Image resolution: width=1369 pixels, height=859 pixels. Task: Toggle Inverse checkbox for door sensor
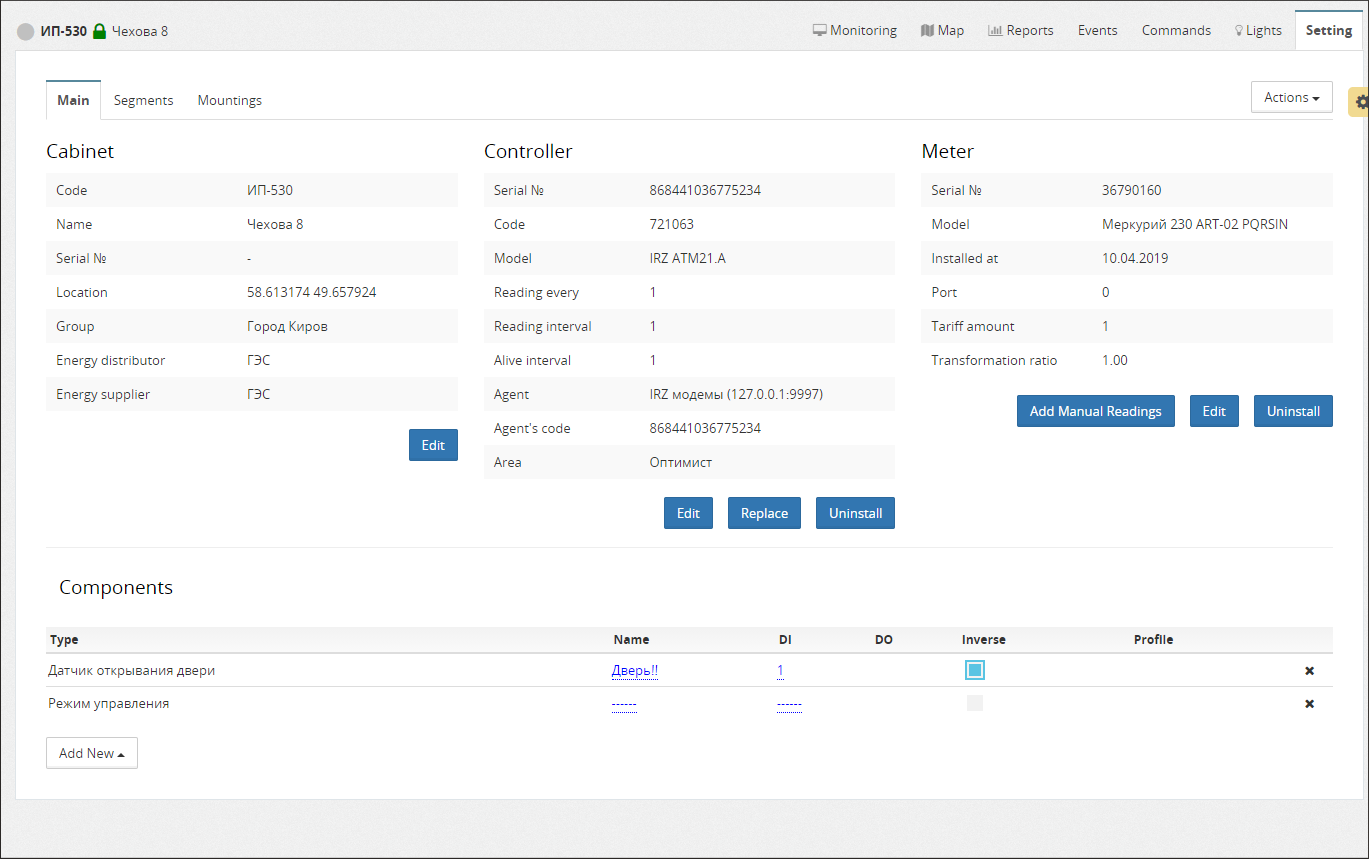click(x=975, y=670)
